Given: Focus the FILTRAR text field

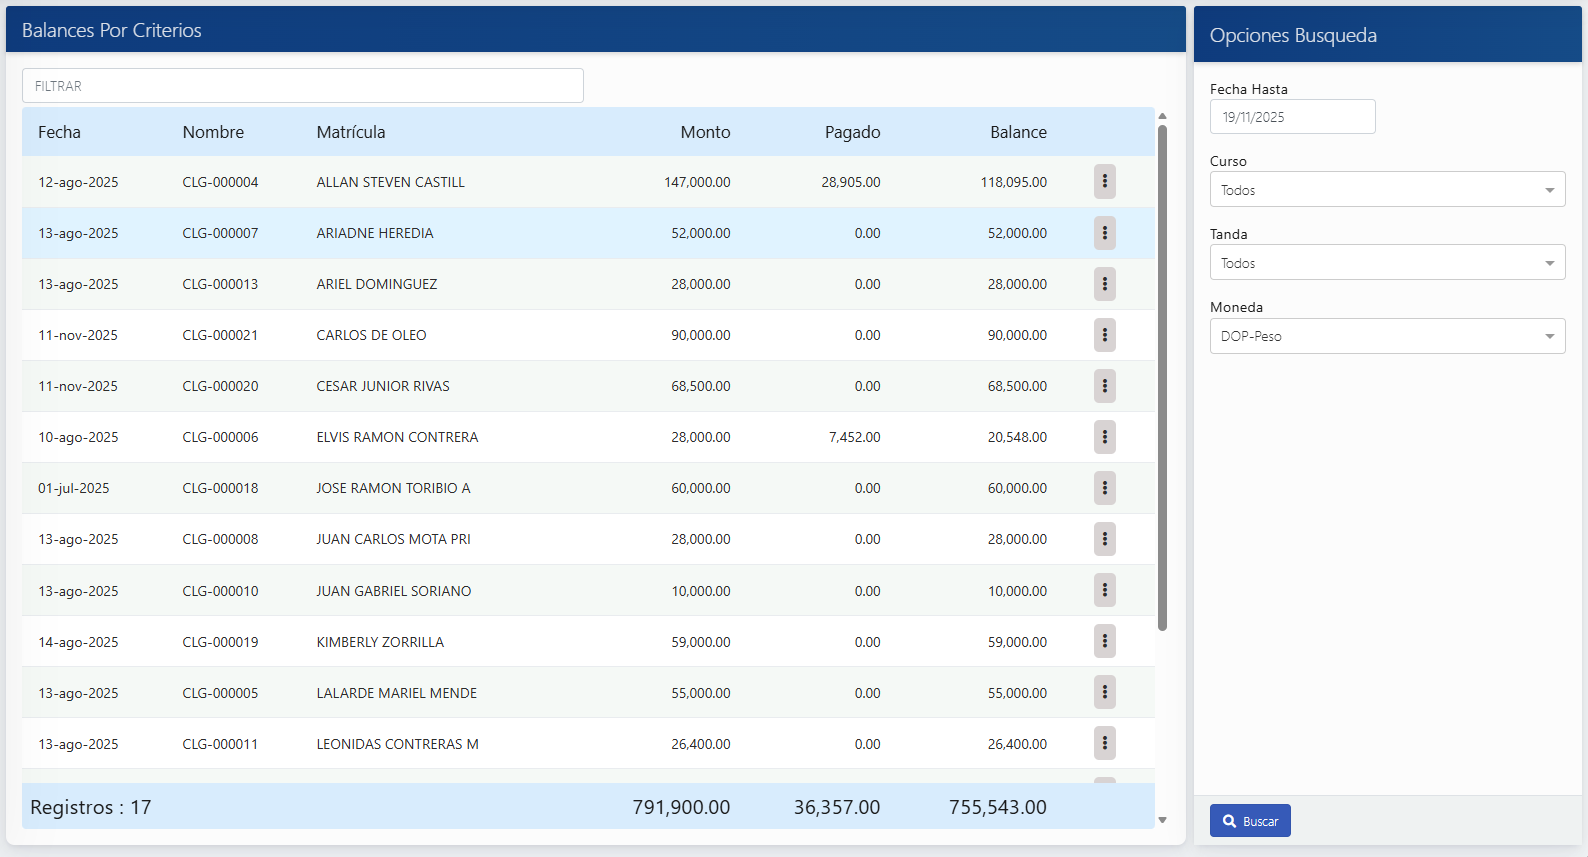Looking at the screenshot, I should 302,86.
